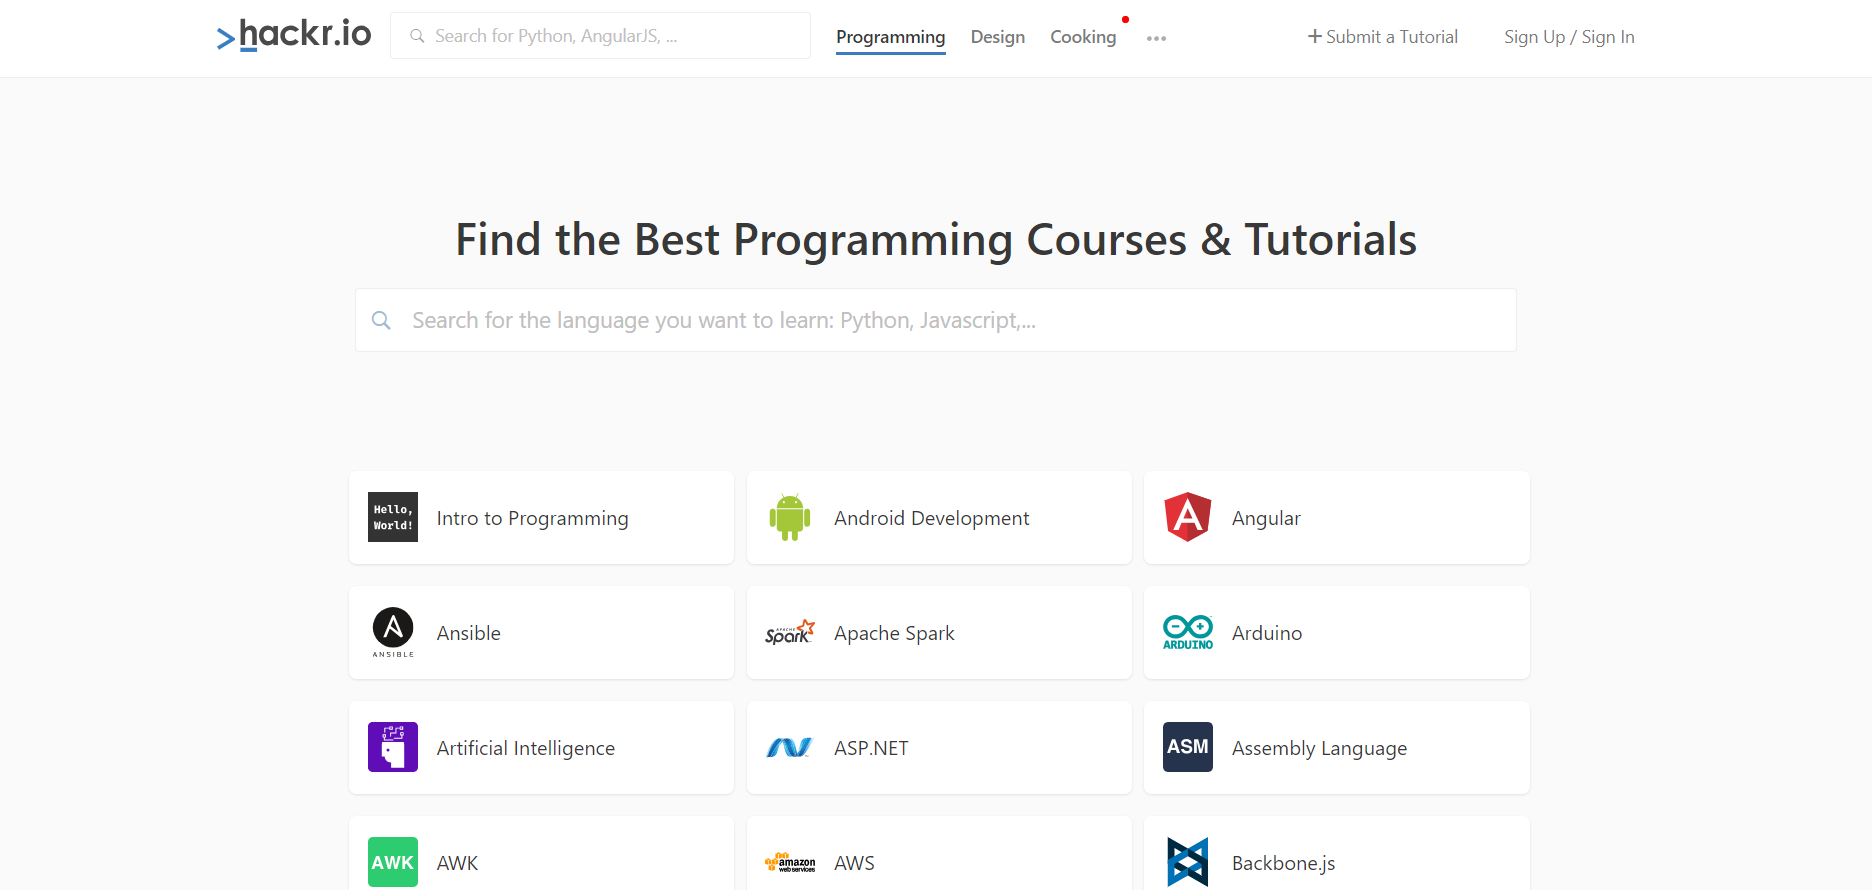Screen dimensions: 1872x890
Task: Click the Assembly Language label
Action: 1319,748
